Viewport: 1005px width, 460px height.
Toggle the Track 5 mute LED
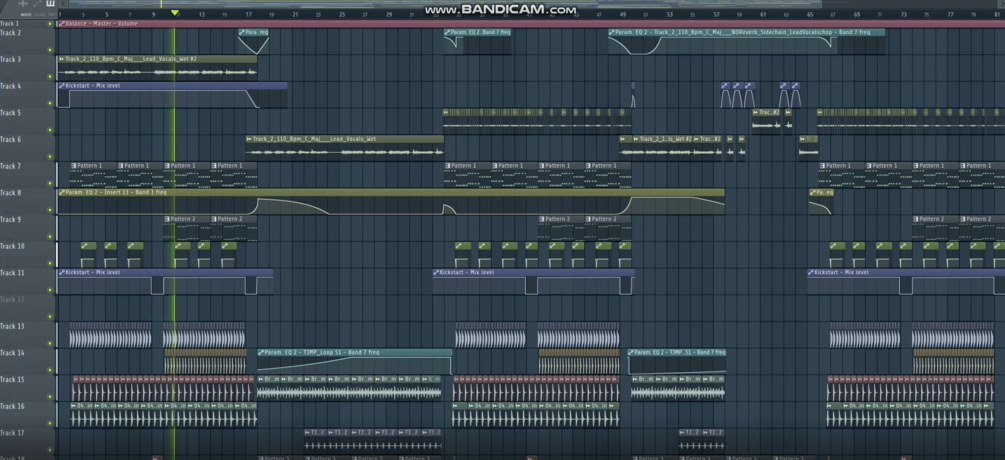(x=50, y=129)
